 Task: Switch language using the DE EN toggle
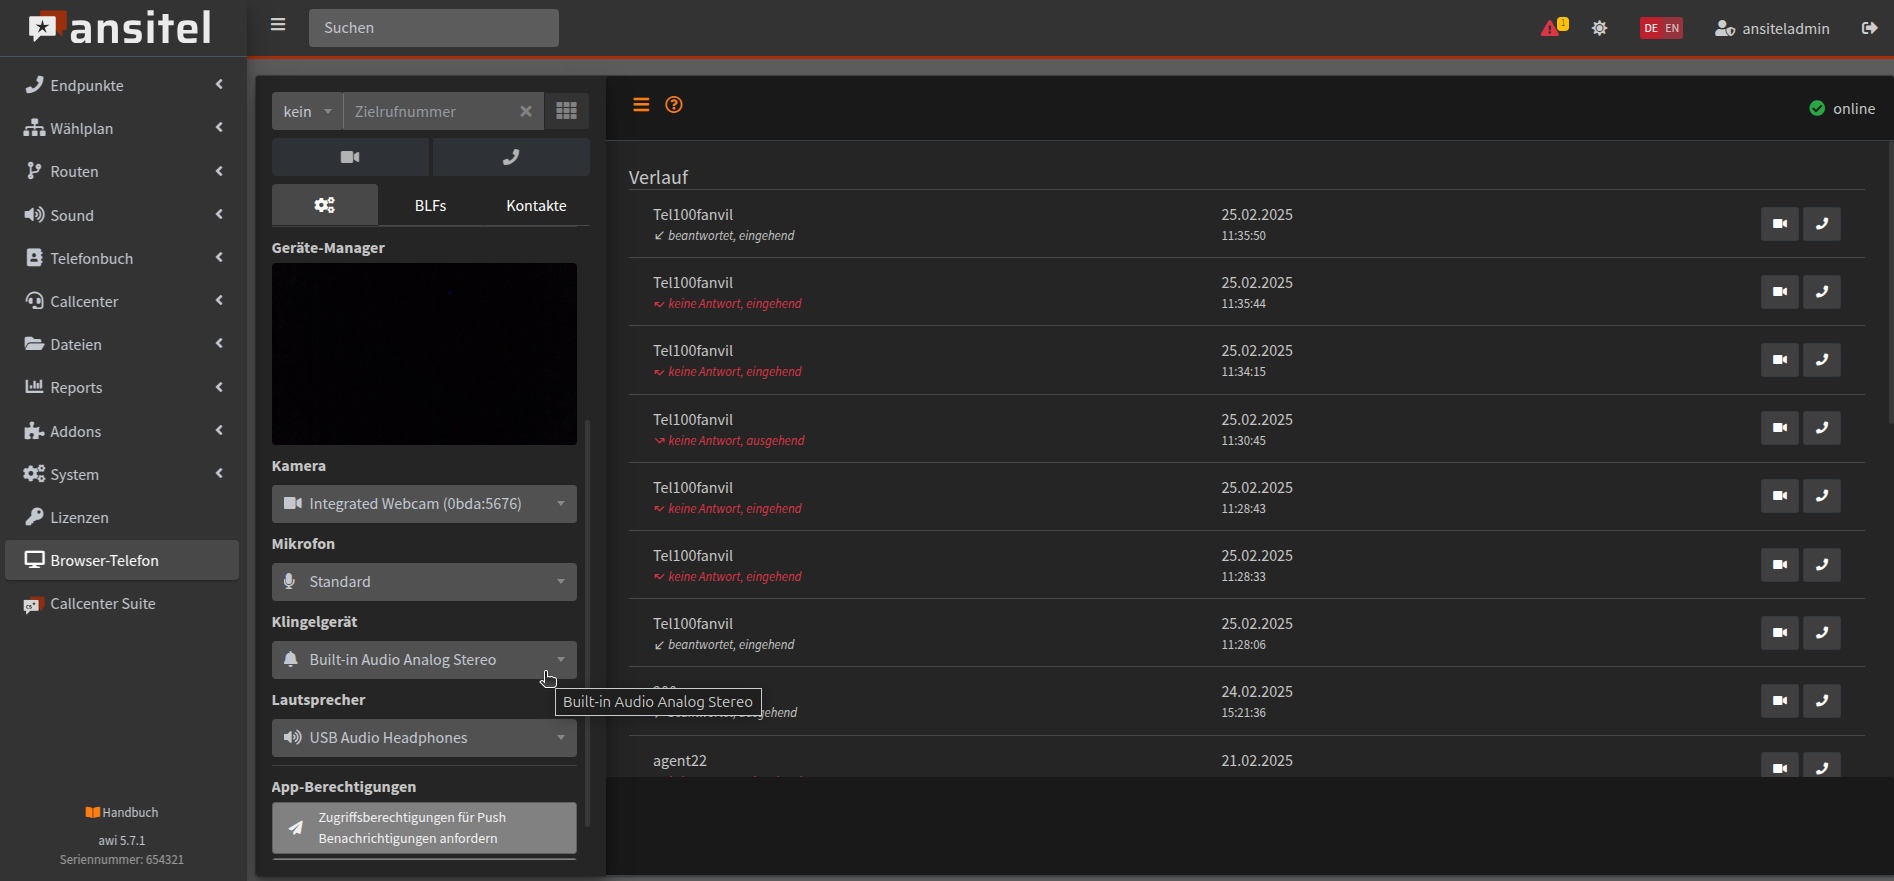click(1661, 28)
